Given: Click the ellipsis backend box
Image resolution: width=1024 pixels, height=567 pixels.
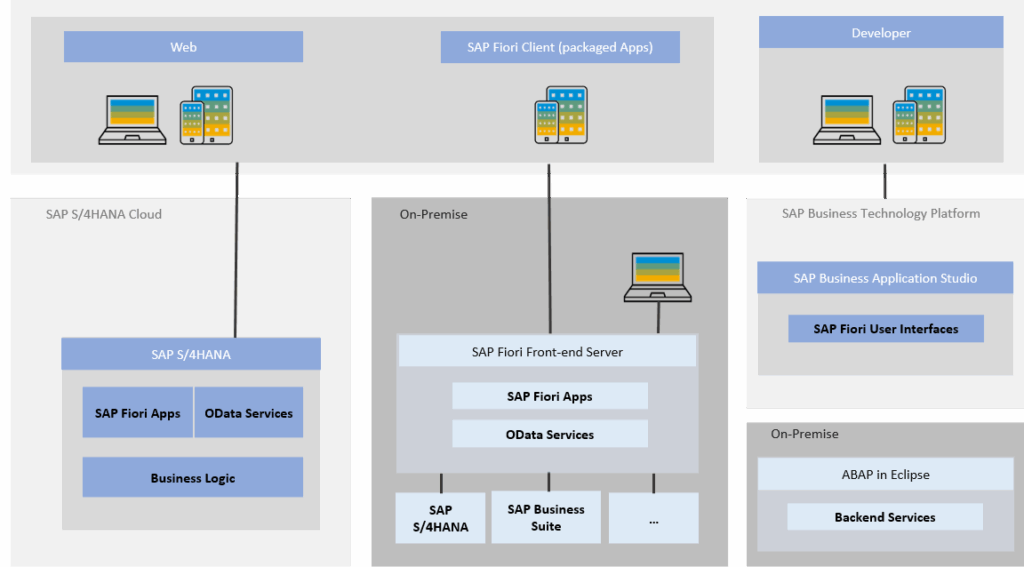Looking at the screenshot, I should [654, 518].
